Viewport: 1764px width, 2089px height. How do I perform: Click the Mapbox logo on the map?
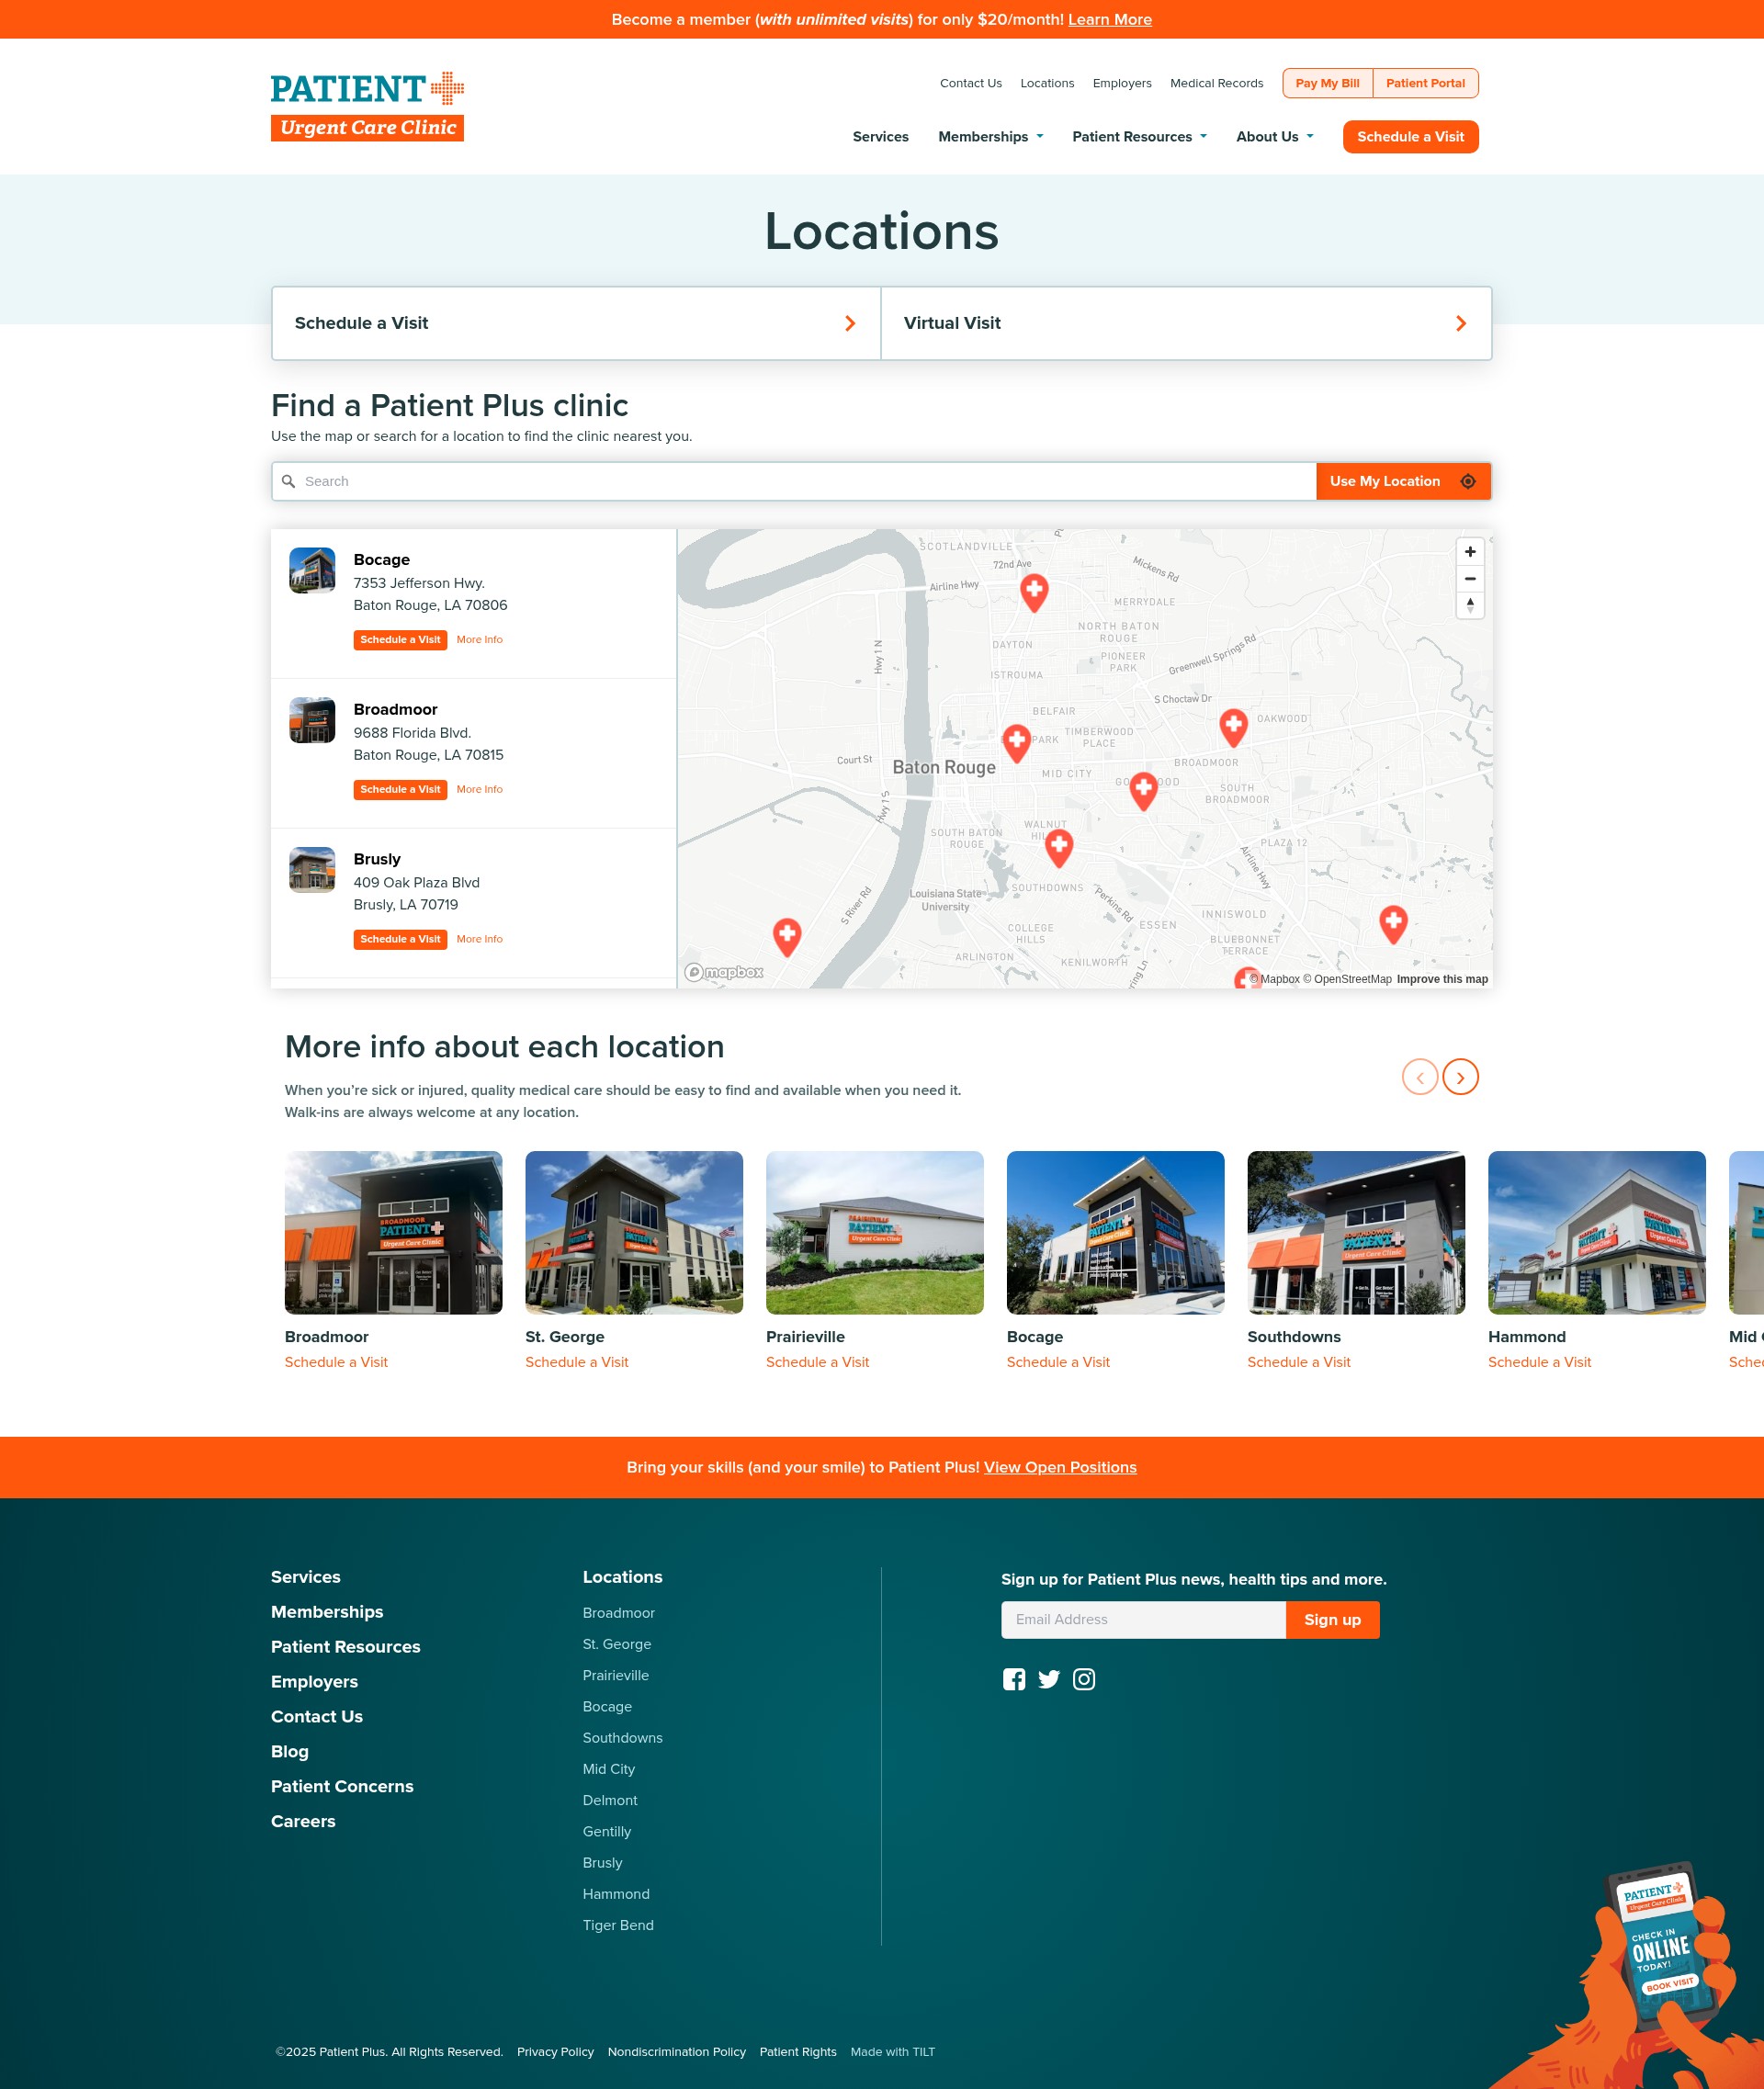coord(724,972)
